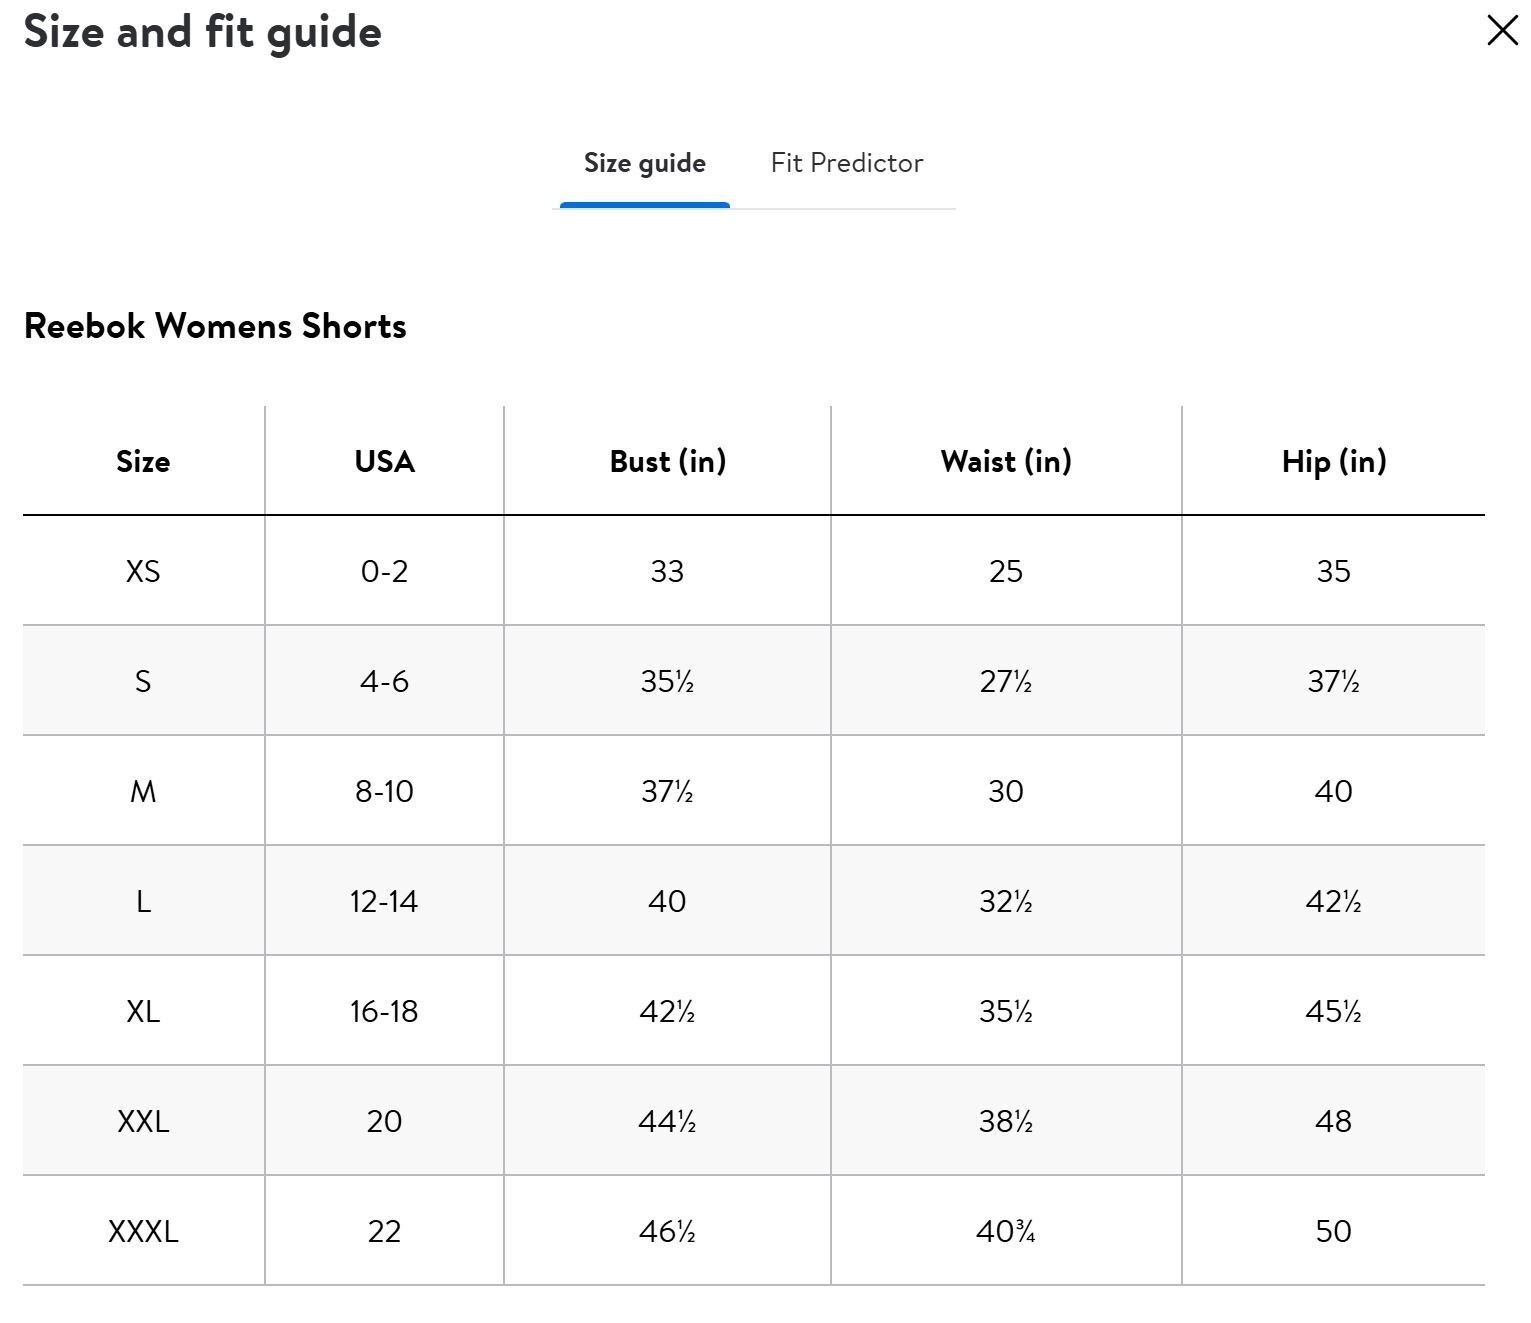Click the Hip (in) column header
The image size is (1531, 1323).
click(1333, 461)
